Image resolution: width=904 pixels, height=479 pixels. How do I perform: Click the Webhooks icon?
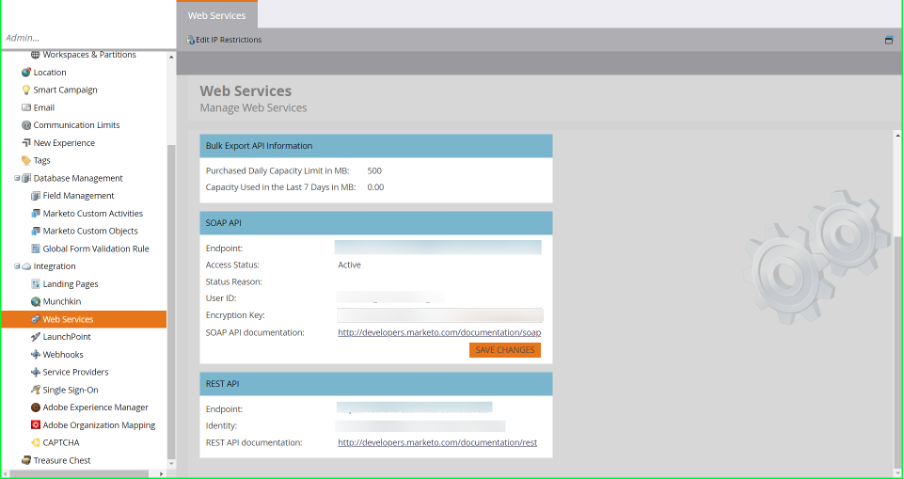click(35, 354)
